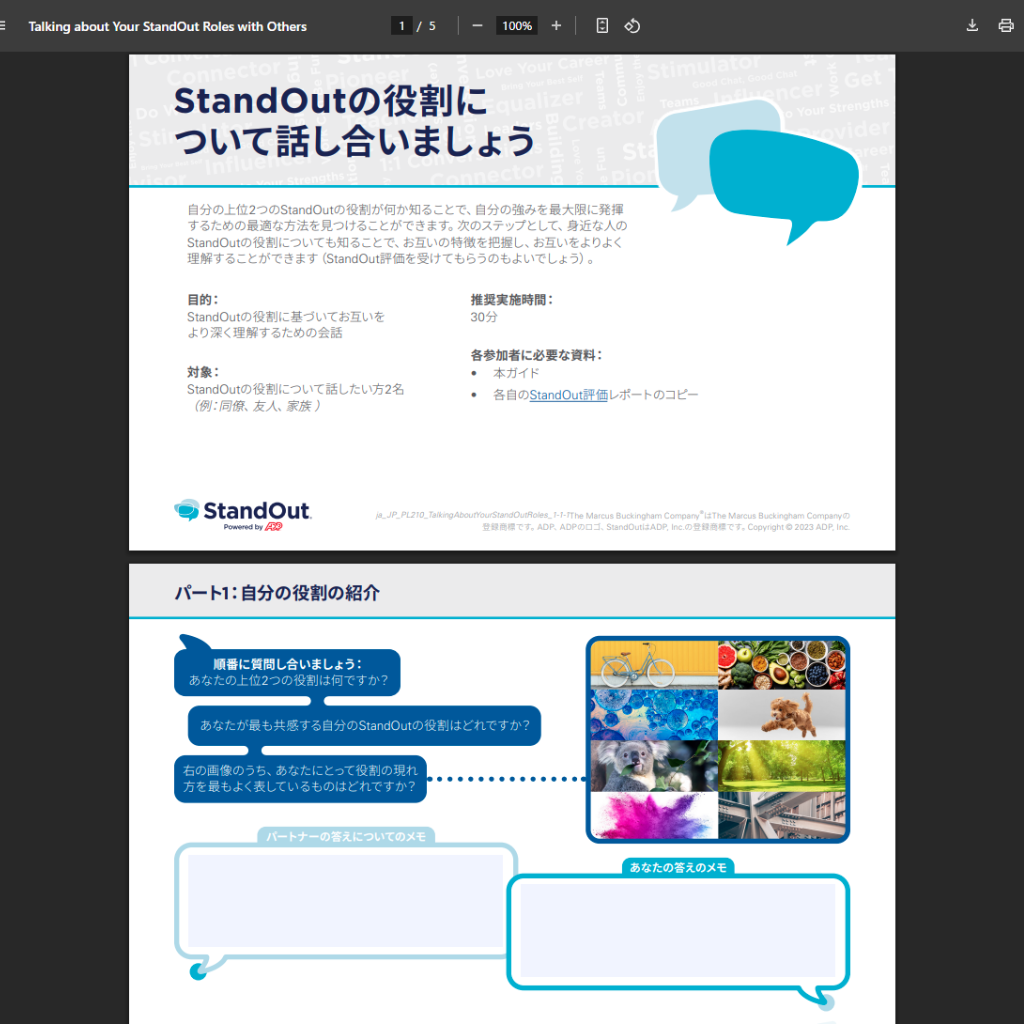The width and height of the screenshot is (1024, 1024).
Task: Click the partner's answer notes field
Action: [x=345, y=901]
